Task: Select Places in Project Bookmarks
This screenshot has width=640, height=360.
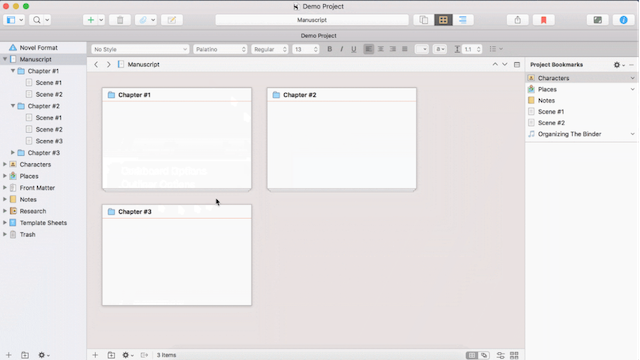Action: [582, 89]
